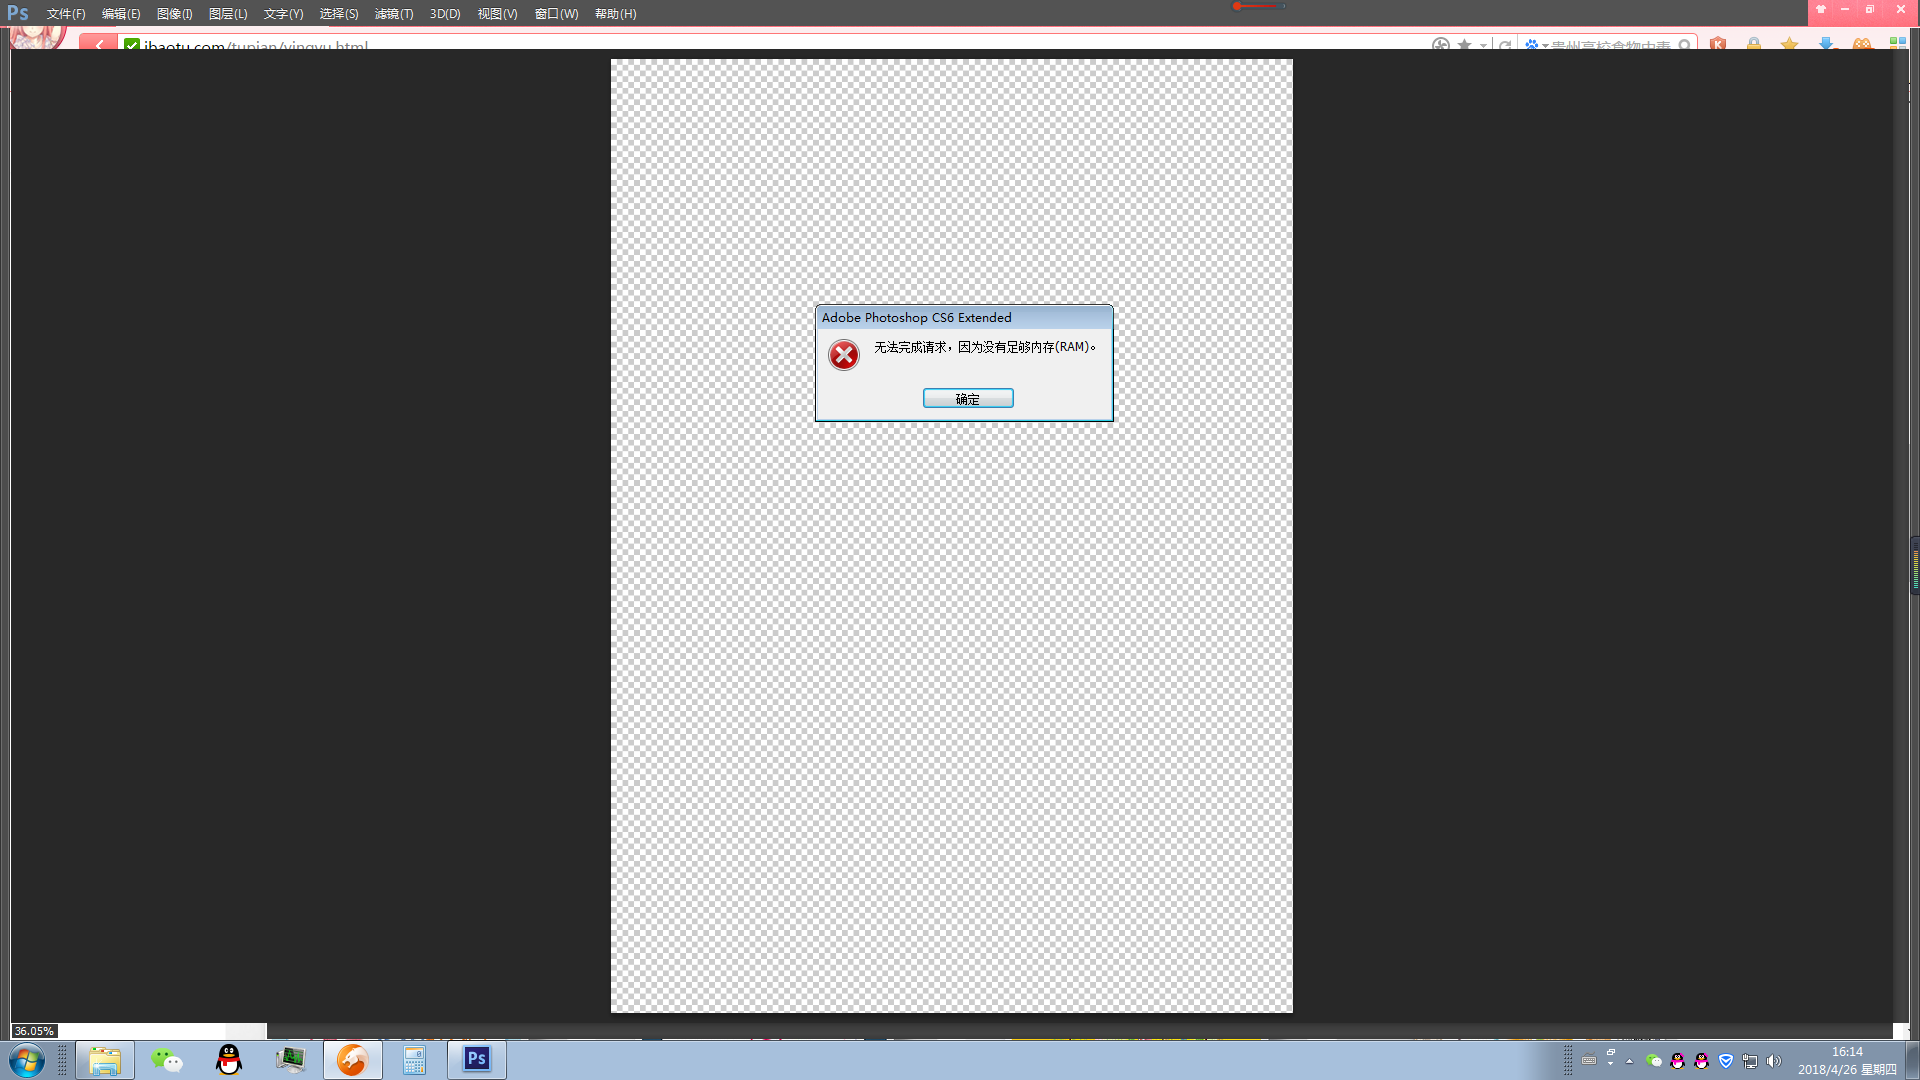Viewport: 1920px width, 1080px height.
Task: Click the bookmark star in address bar
Action: click(x=1465, y=45)
